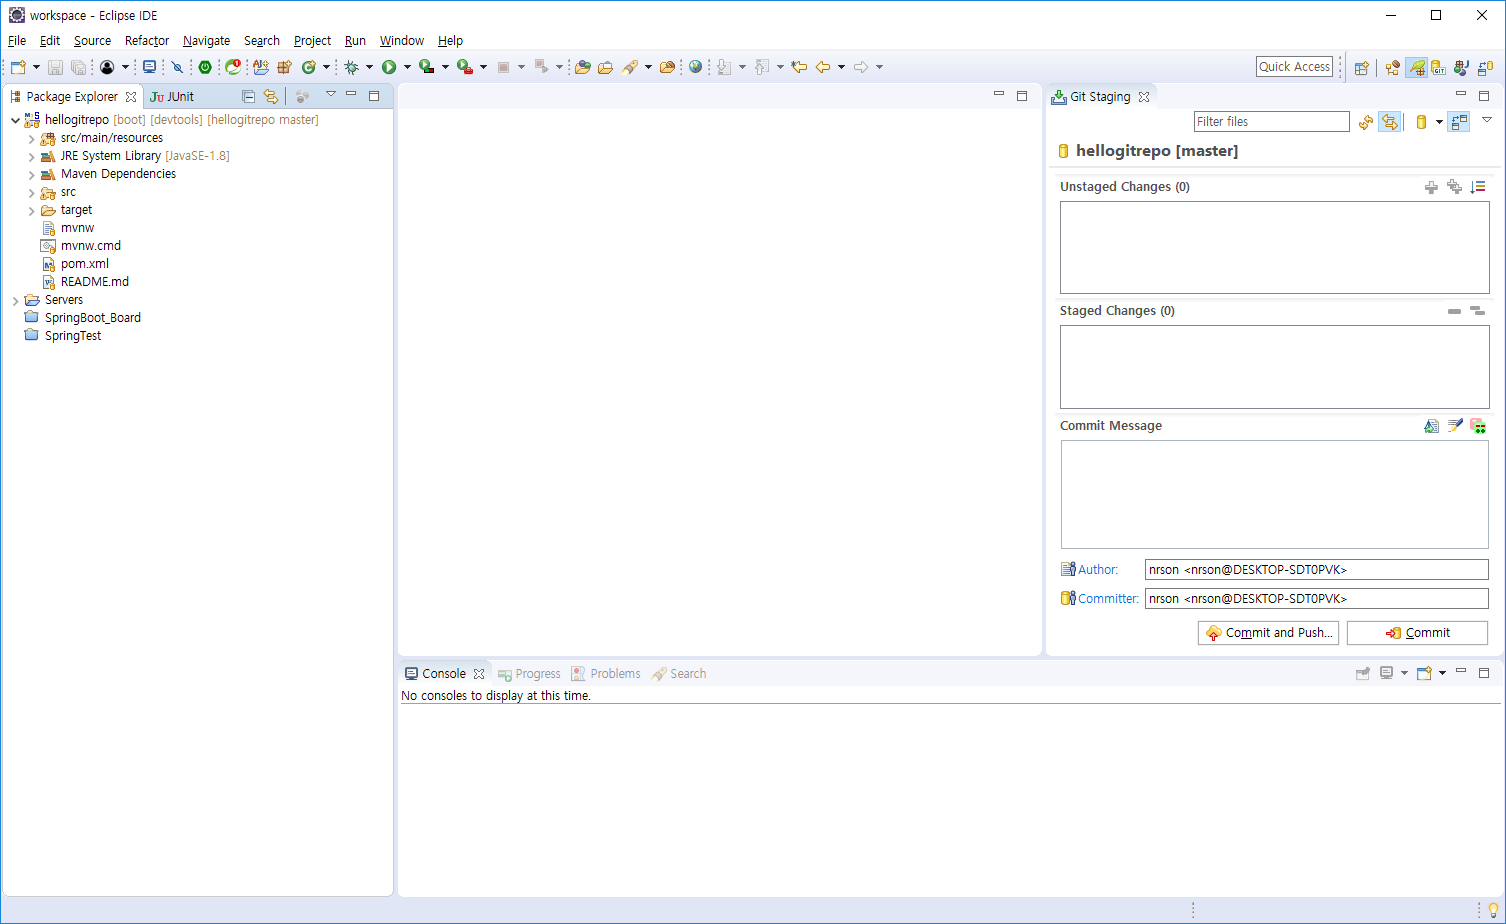Open the Refactor menu

point(147,41)
